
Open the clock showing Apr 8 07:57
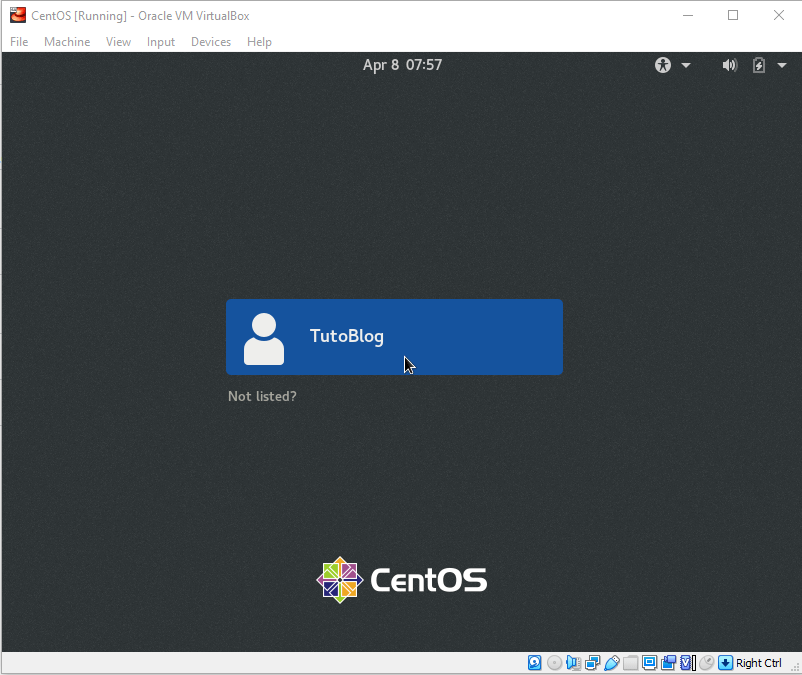(x=403, y=65)
